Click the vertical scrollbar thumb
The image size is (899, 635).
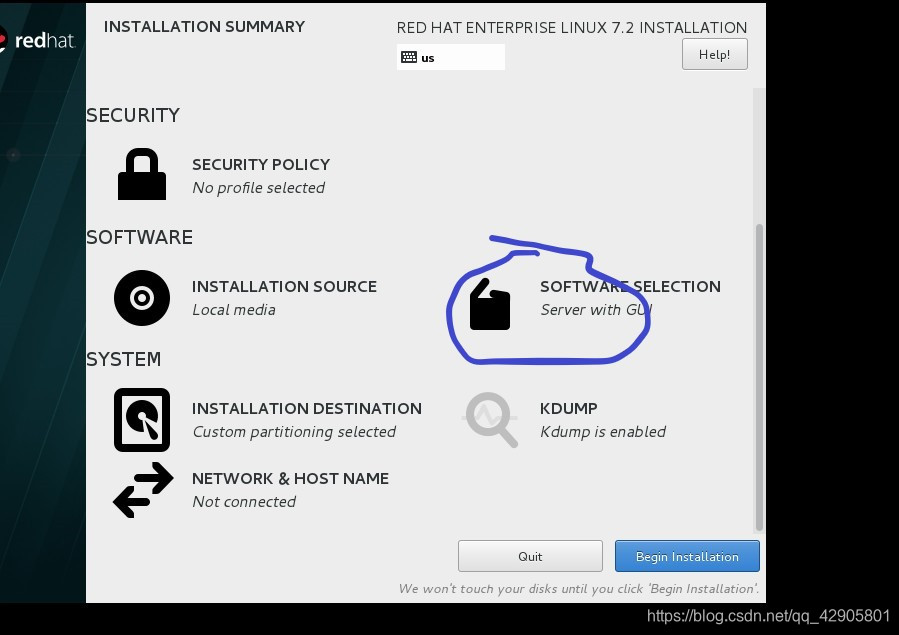[x=759, y=377]
